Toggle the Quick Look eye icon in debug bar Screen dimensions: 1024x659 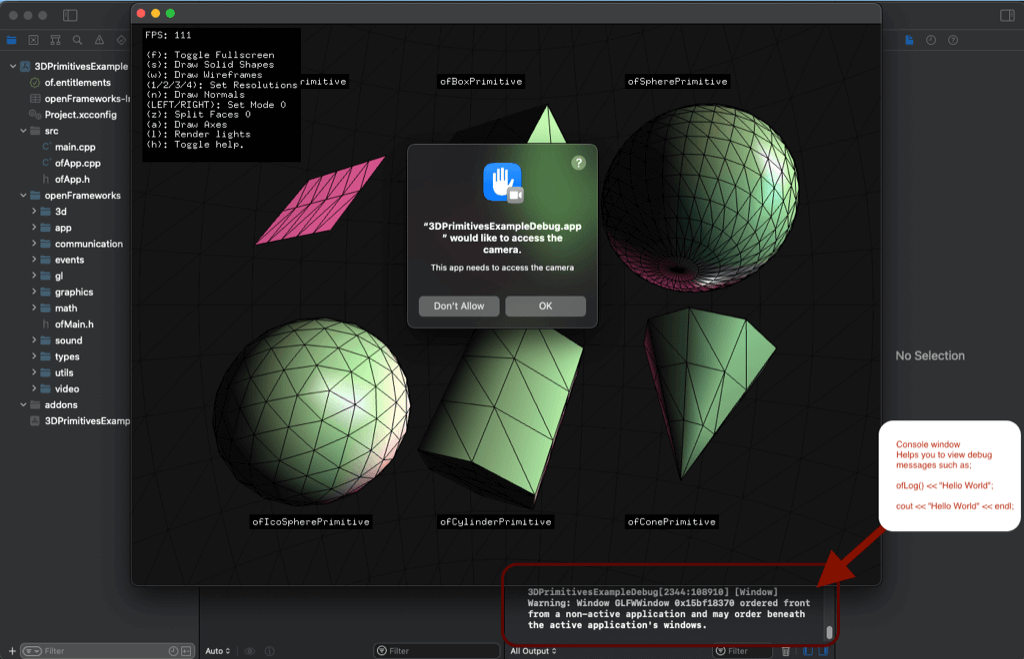point(249,651)
